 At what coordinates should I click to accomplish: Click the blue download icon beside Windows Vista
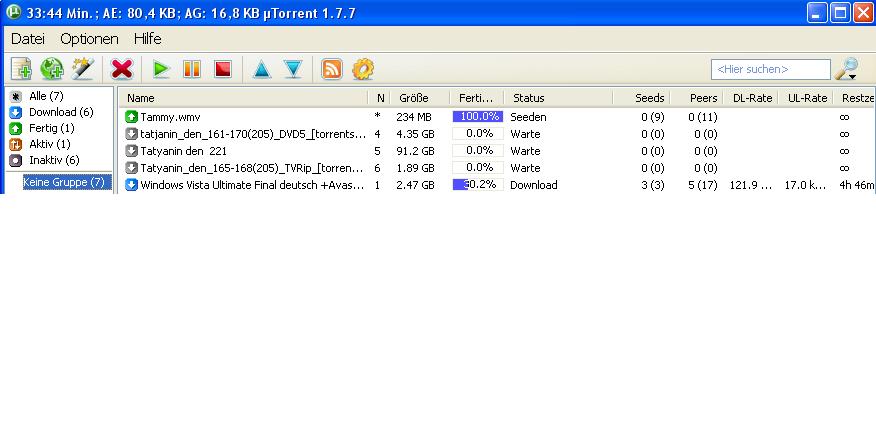(x=131, y=185)
